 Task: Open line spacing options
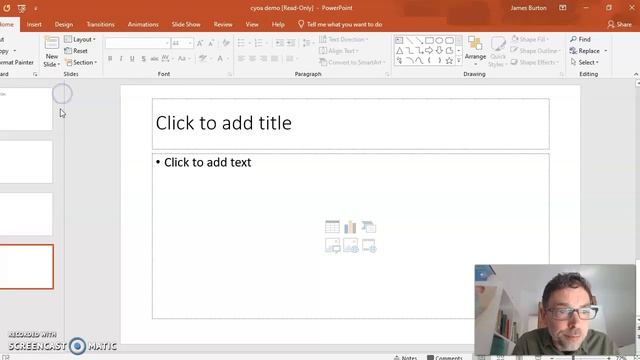pos(308,43)
